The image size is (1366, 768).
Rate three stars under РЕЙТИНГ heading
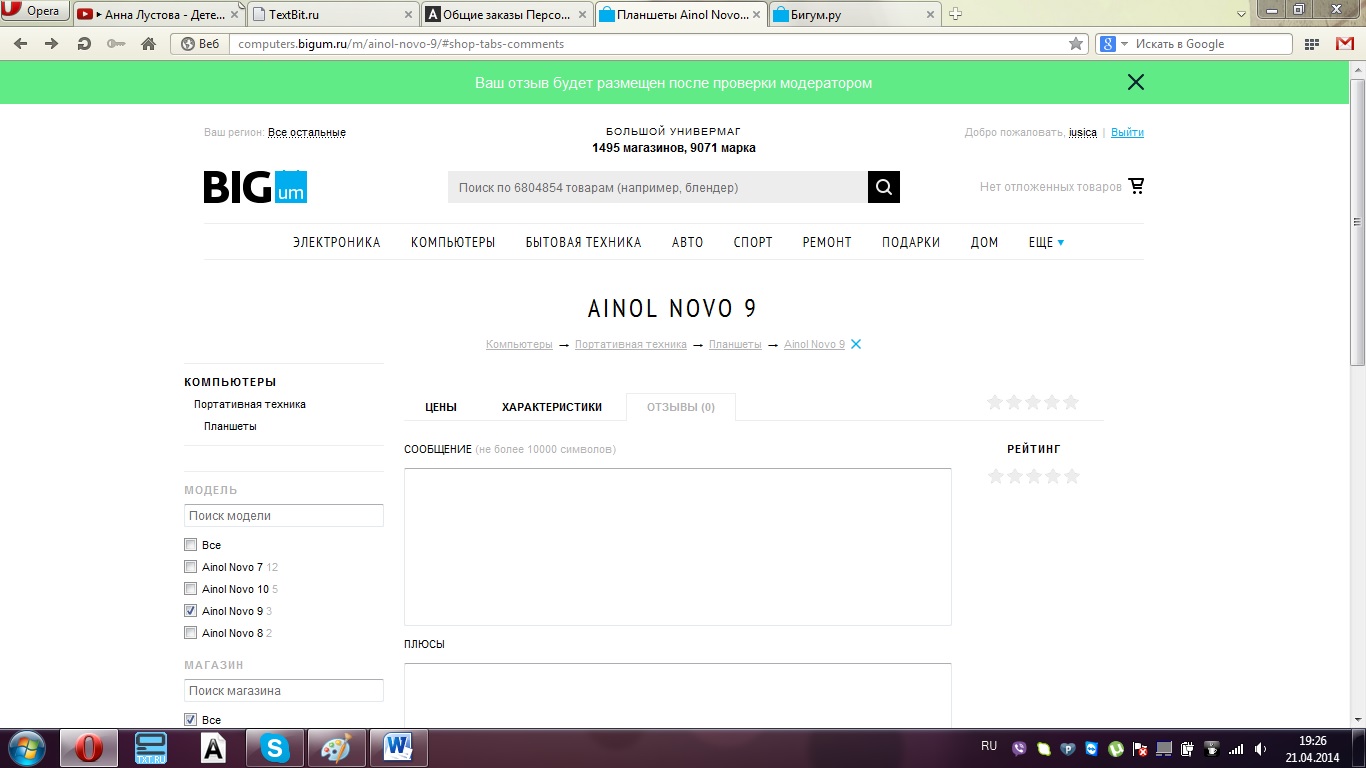pos(1033,476)
